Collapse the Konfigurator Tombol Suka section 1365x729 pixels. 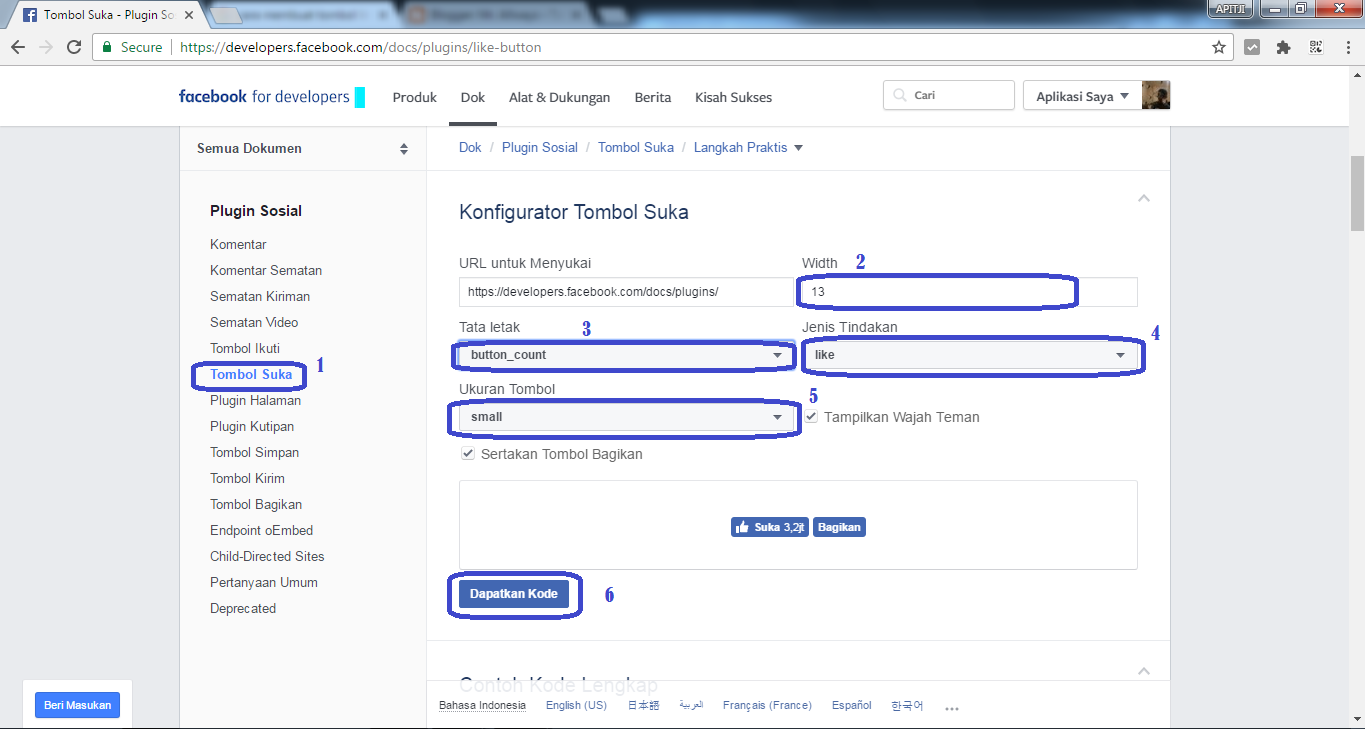[1144, 198]
